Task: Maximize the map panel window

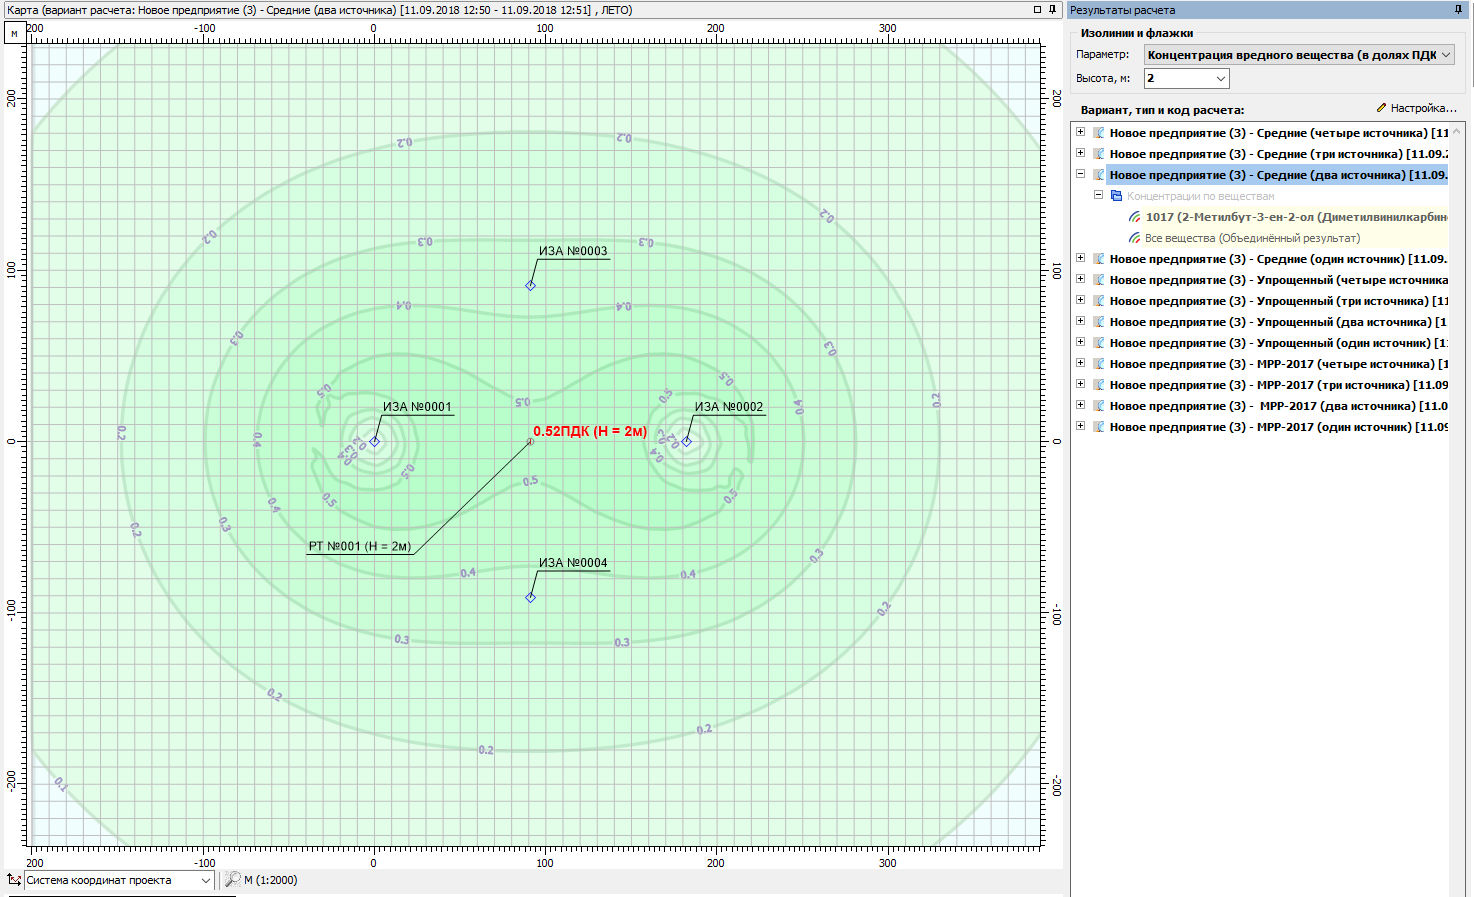Action: tap(1037, 10)
